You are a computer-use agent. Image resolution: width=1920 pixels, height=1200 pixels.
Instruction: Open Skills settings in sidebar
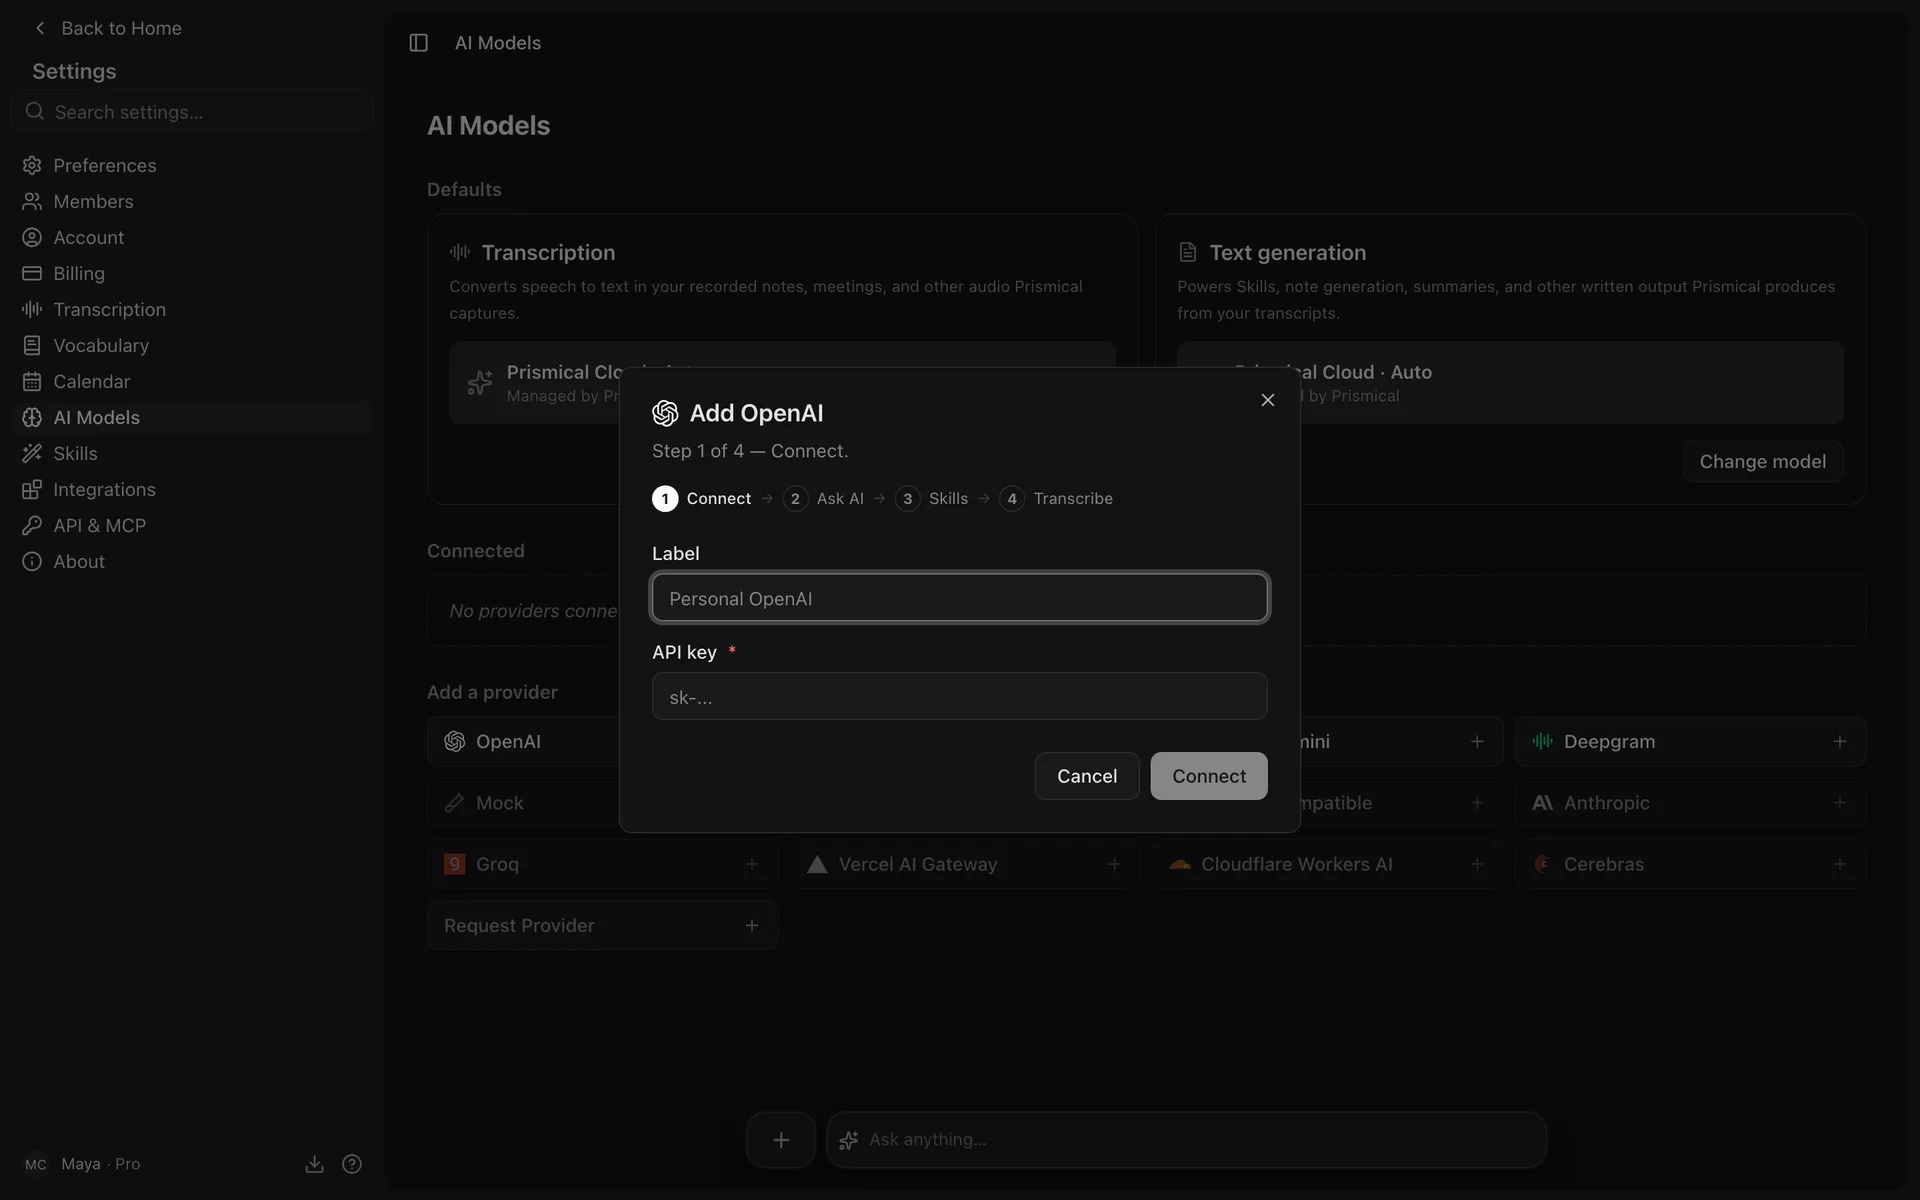(193, 453)
